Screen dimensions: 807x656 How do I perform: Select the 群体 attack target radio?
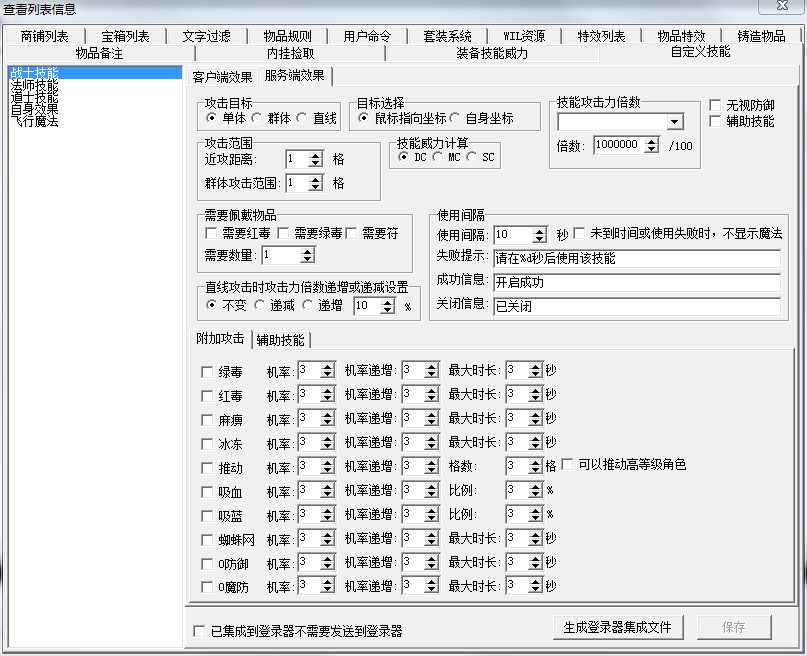coord(257,118)
